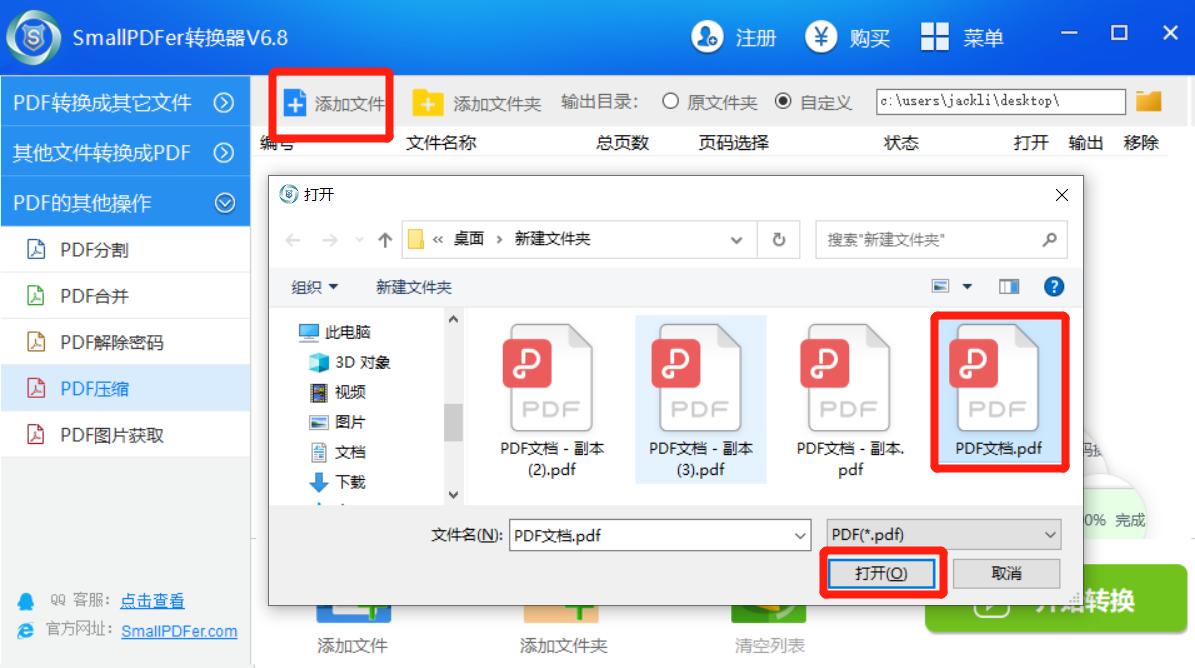The height and width of the screenshot is (668, 1195).
Task: Click the 页码选择 column header
Action: [734, 142]
